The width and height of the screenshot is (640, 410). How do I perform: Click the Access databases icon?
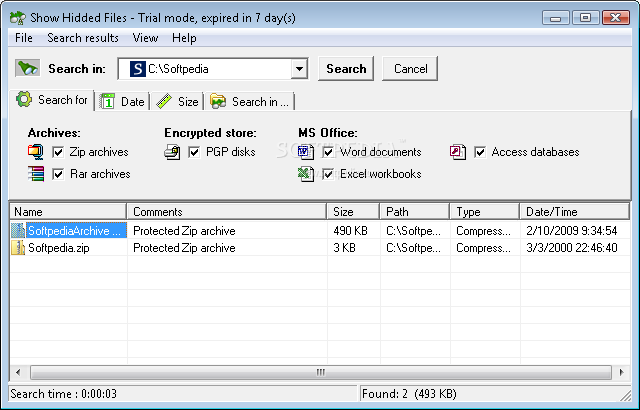tap(458, 152)
